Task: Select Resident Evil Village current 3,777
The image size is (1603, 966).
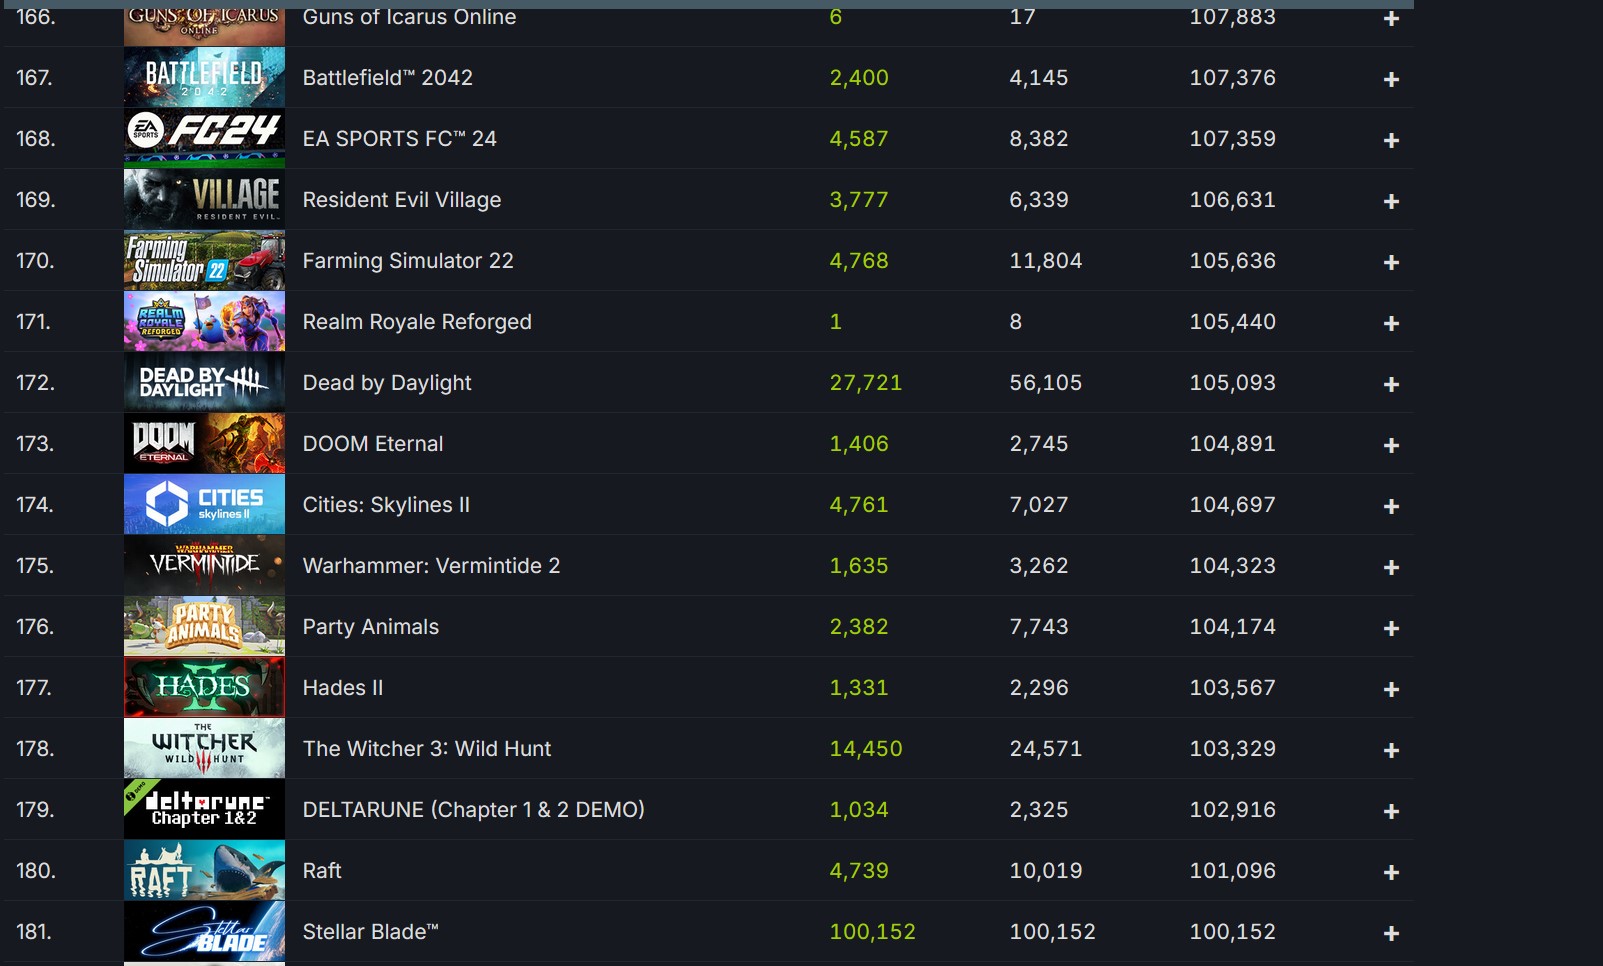Action: click(x=859, y=199)
